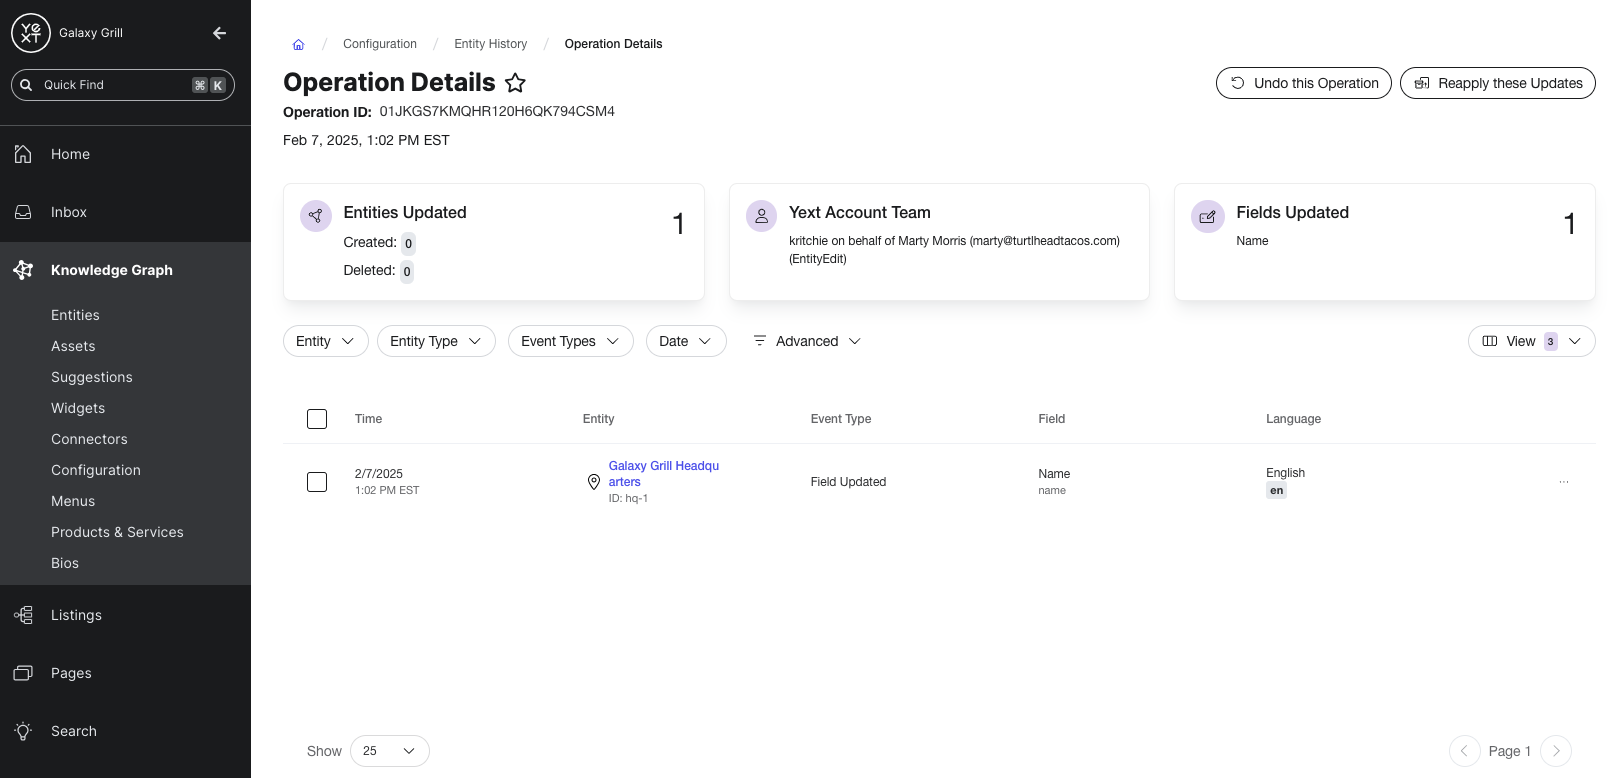Select Suggestions in sidebar

[x=92, y=377]
